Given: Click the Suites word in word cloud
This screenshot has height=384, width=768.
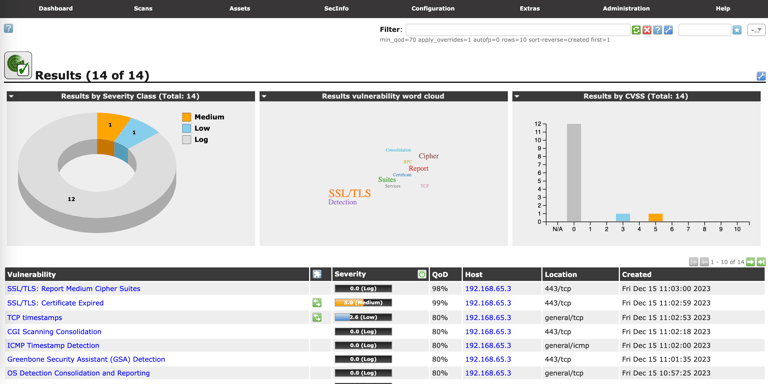Looking at the screenshot, I should 387,180.
